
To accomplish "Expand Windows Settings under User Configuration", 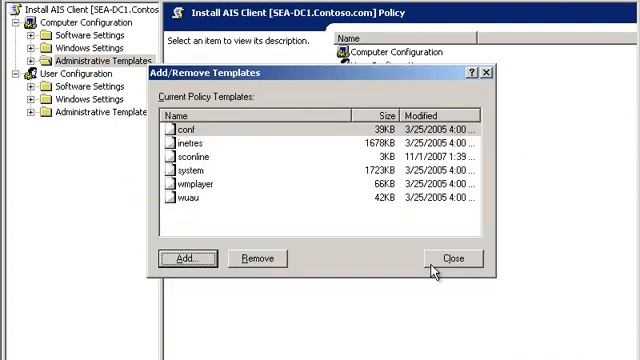I will pyautogui.click(x=31, y=99).
